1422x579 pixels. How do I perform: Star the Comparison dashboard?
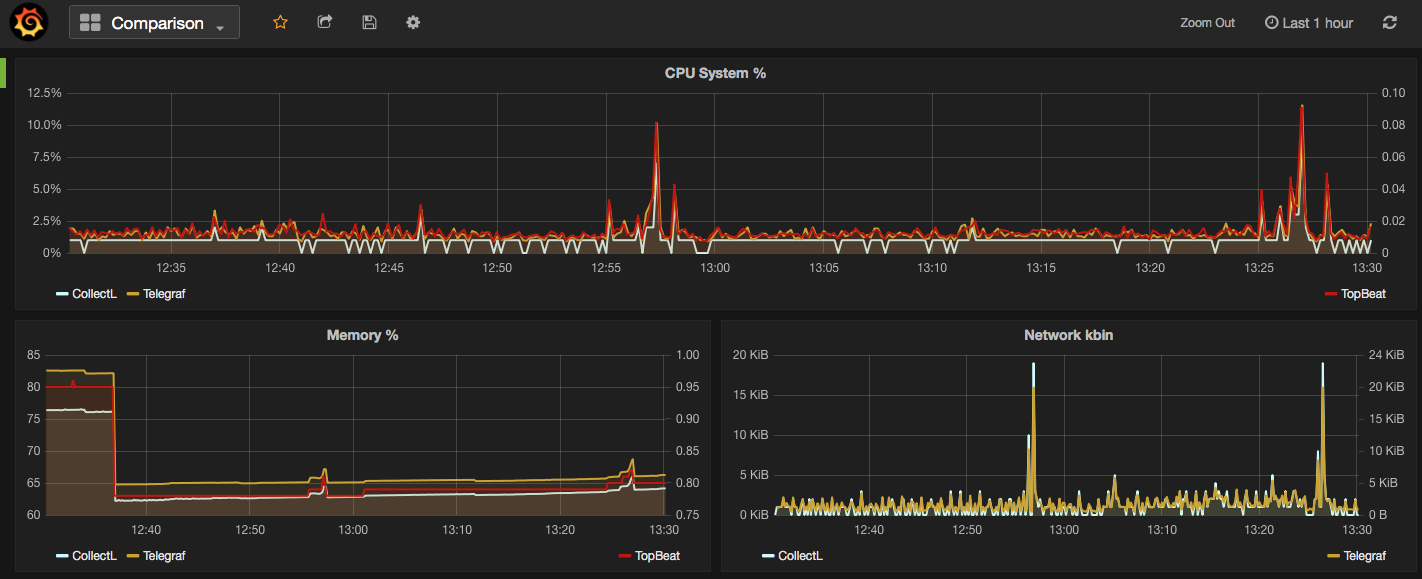(x=280, y=22)
